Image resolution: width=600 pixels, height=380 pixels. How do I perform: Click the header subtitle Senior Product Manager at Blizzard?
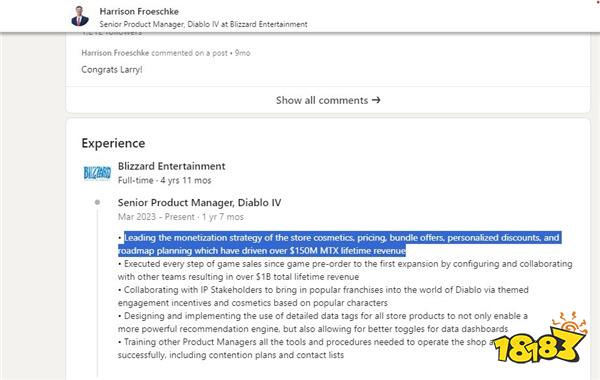pos(203,24)
